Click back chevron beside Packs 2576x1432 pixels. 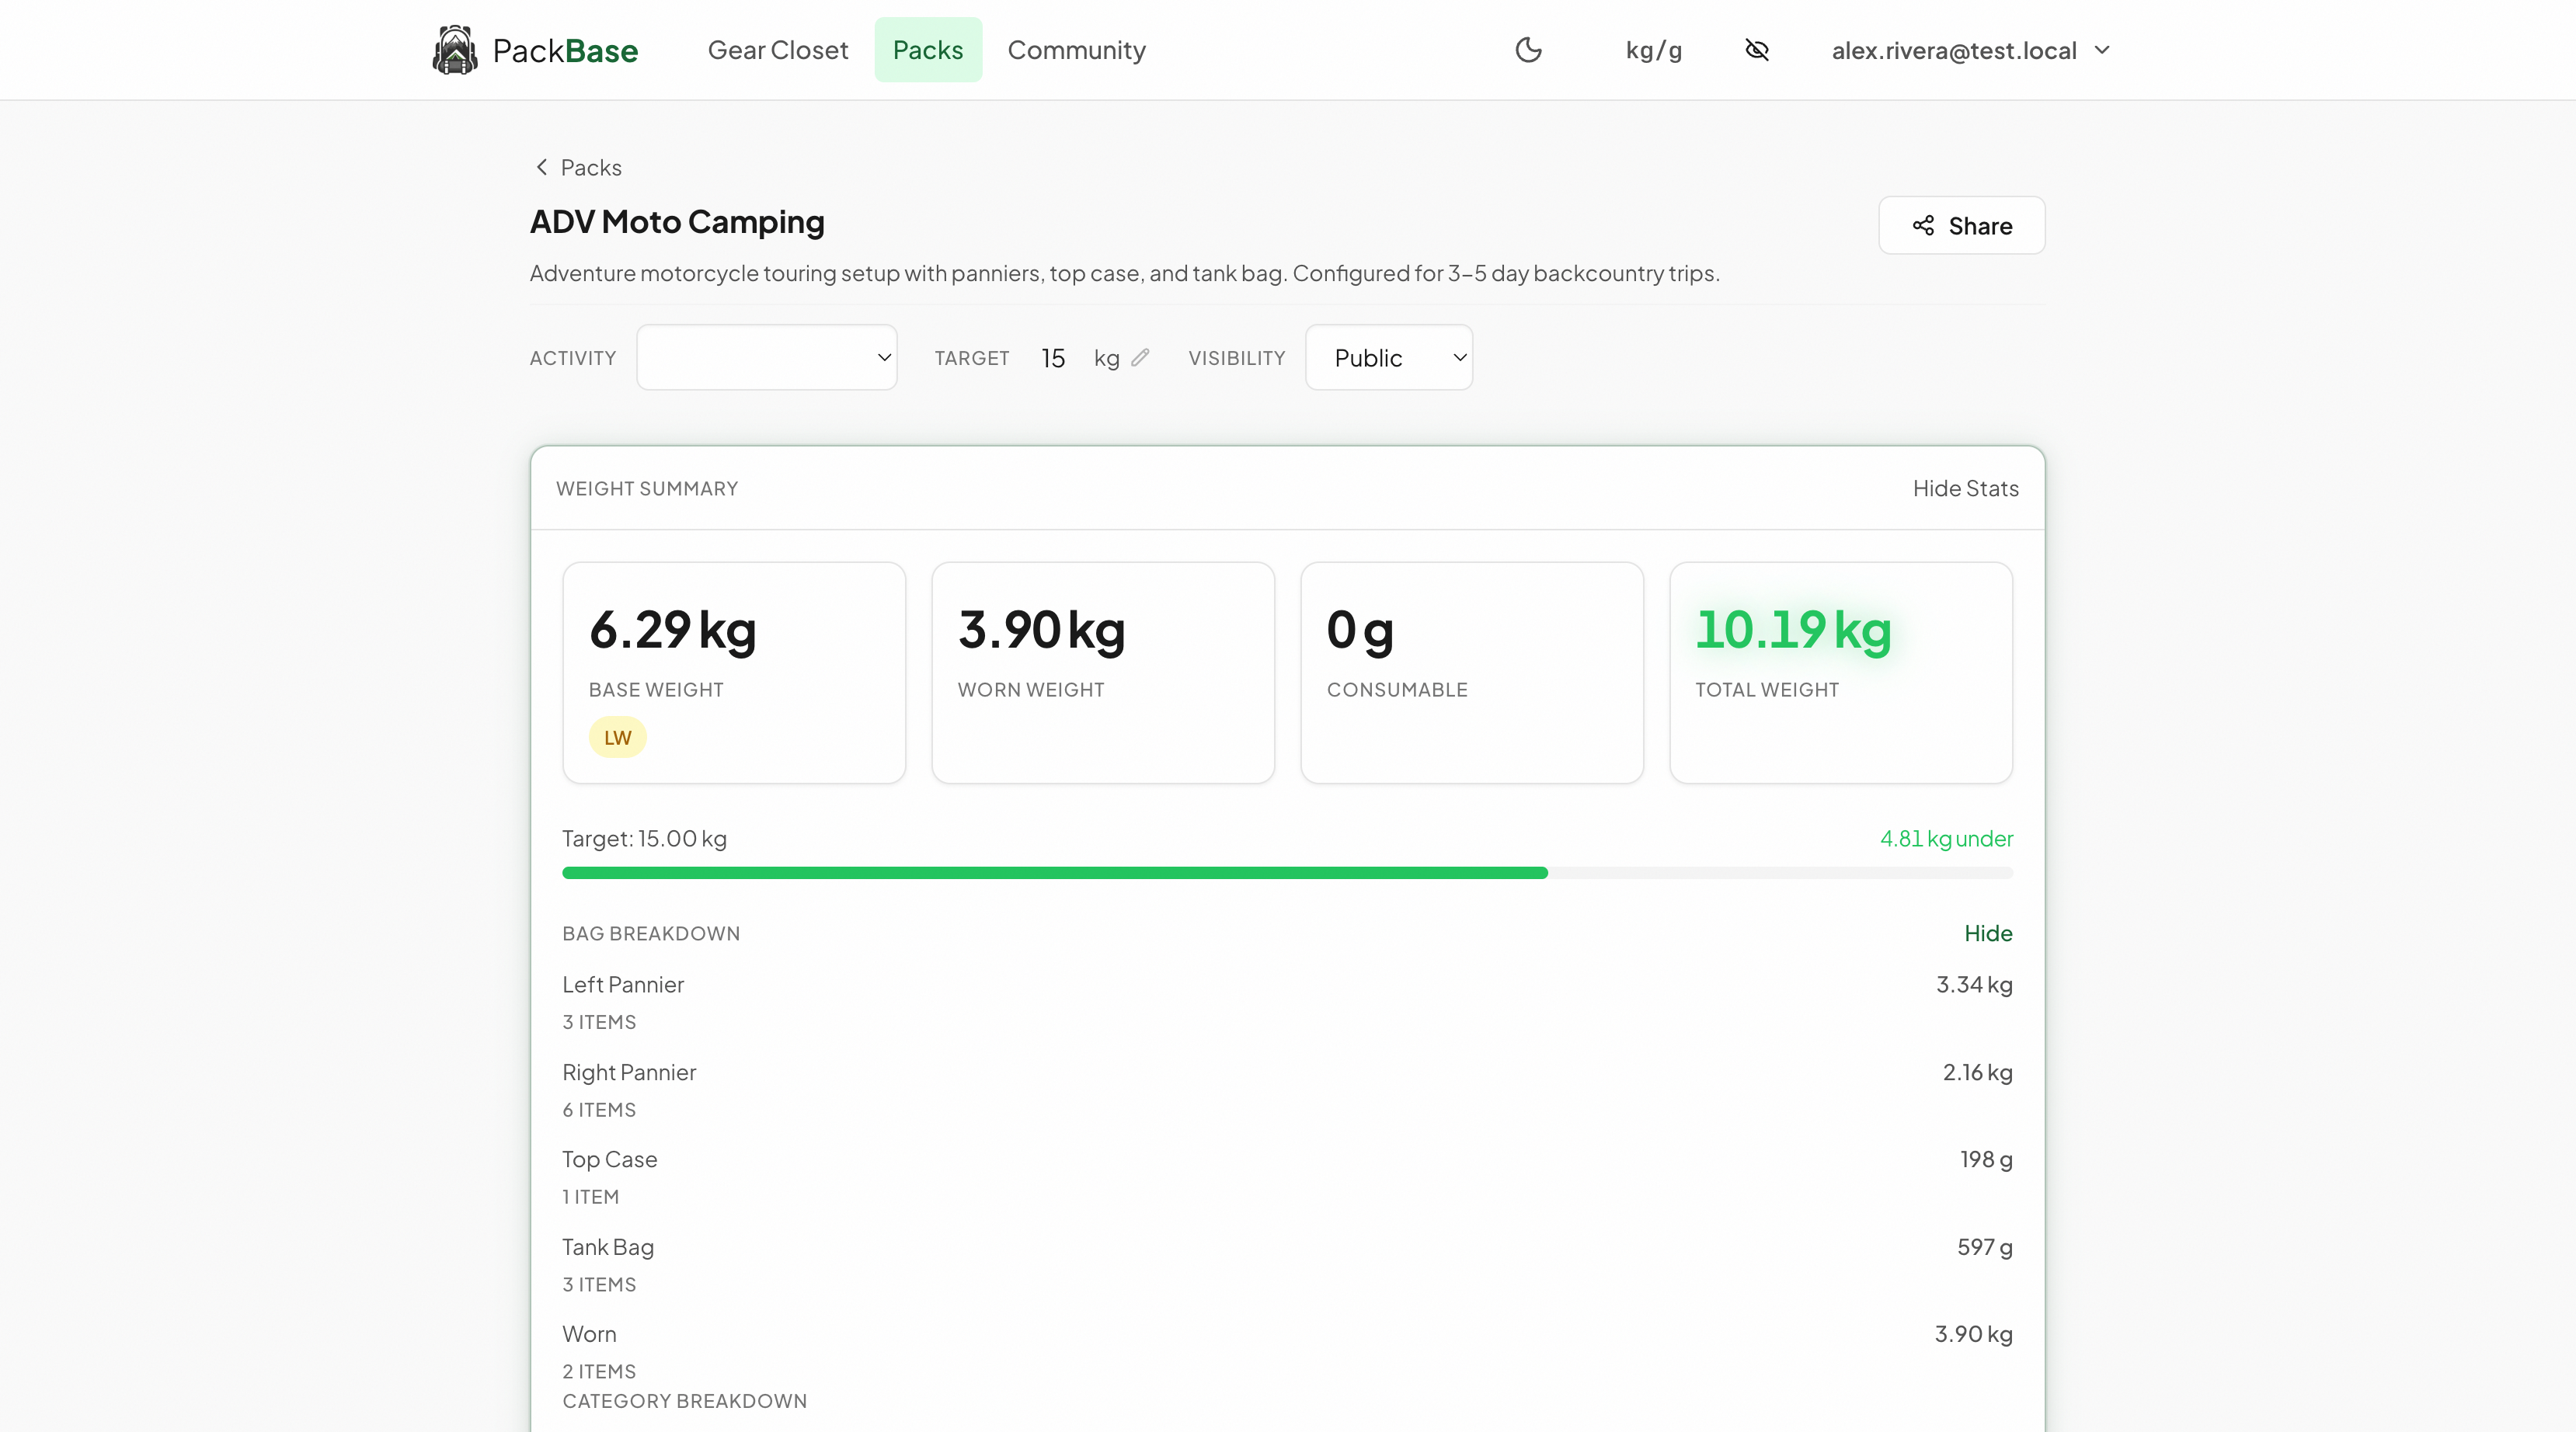pos(541,167)
